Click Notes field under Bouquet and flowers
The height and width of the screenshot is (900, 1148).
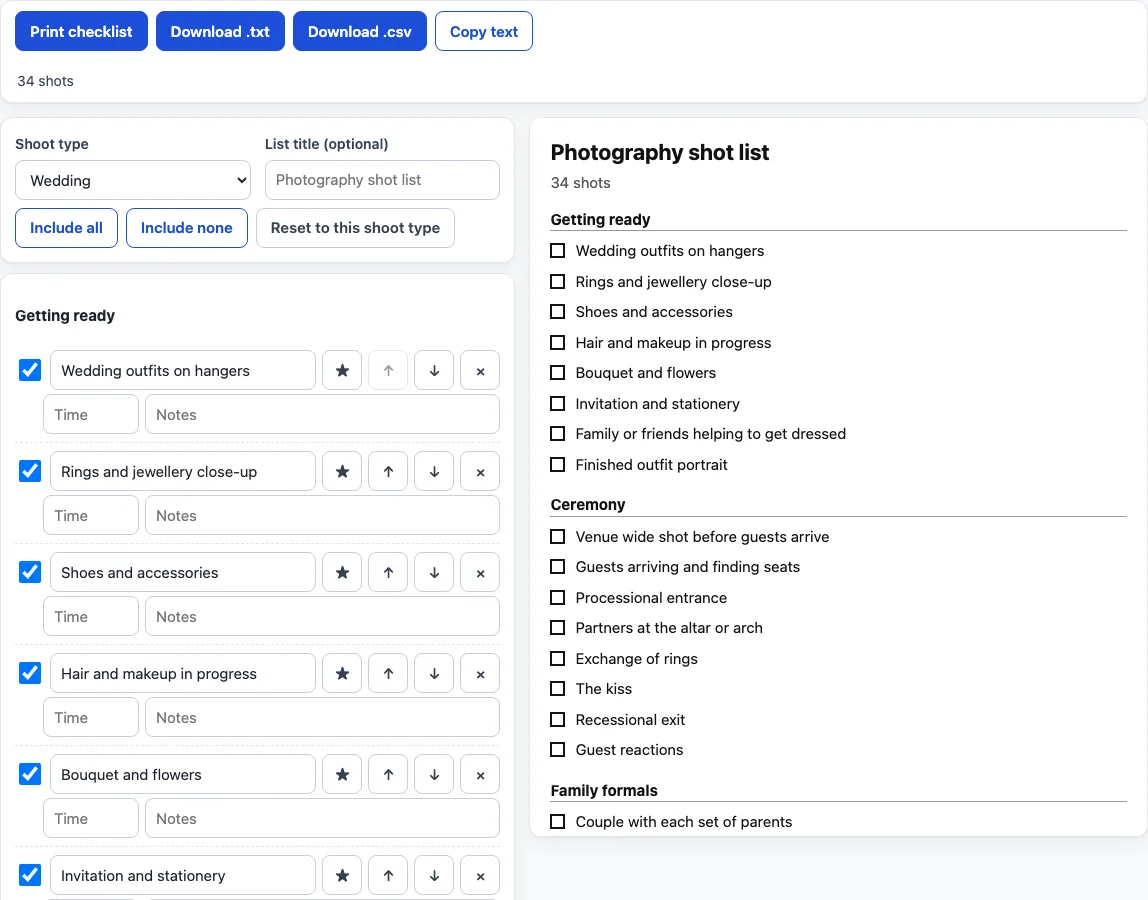(322, 819)
